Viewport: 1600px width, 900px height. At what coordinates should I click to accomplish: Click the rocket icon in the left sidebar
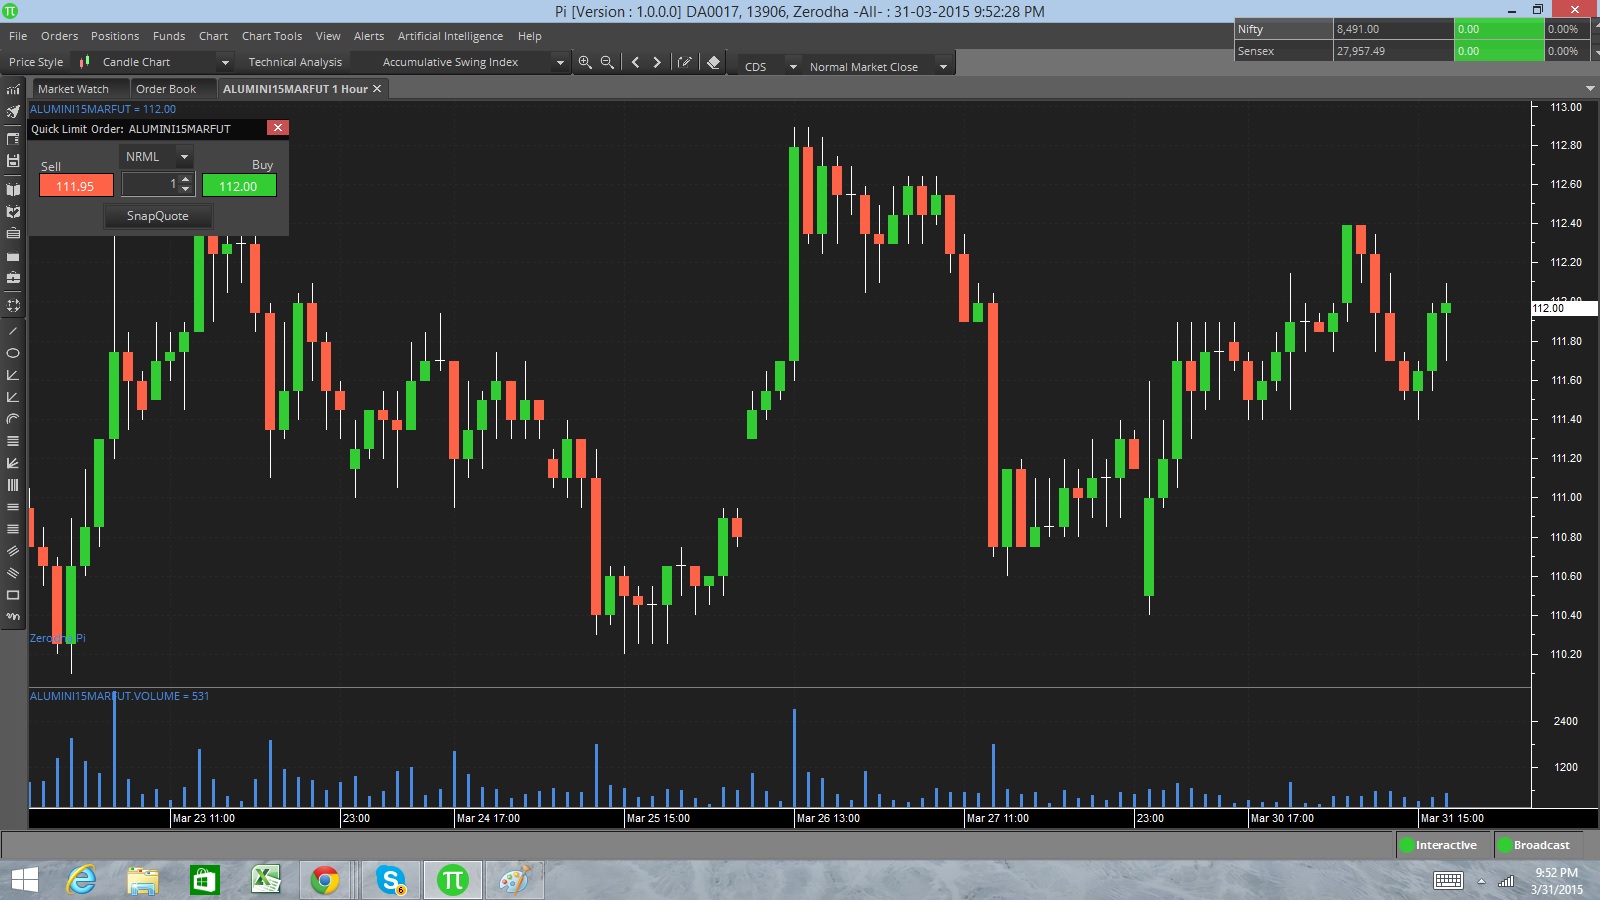click(13, 112)
